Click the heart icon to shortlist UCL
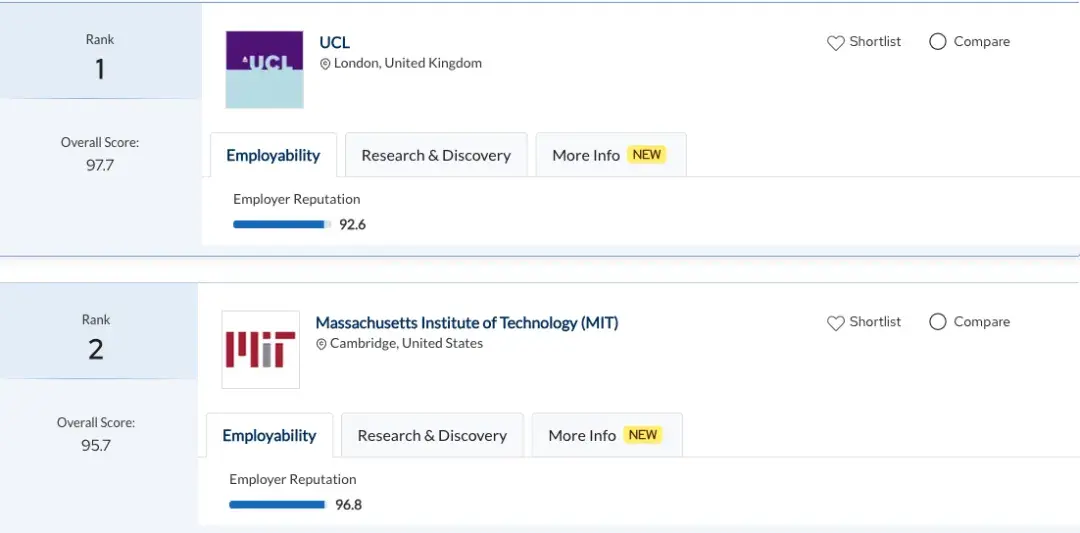 836,43
